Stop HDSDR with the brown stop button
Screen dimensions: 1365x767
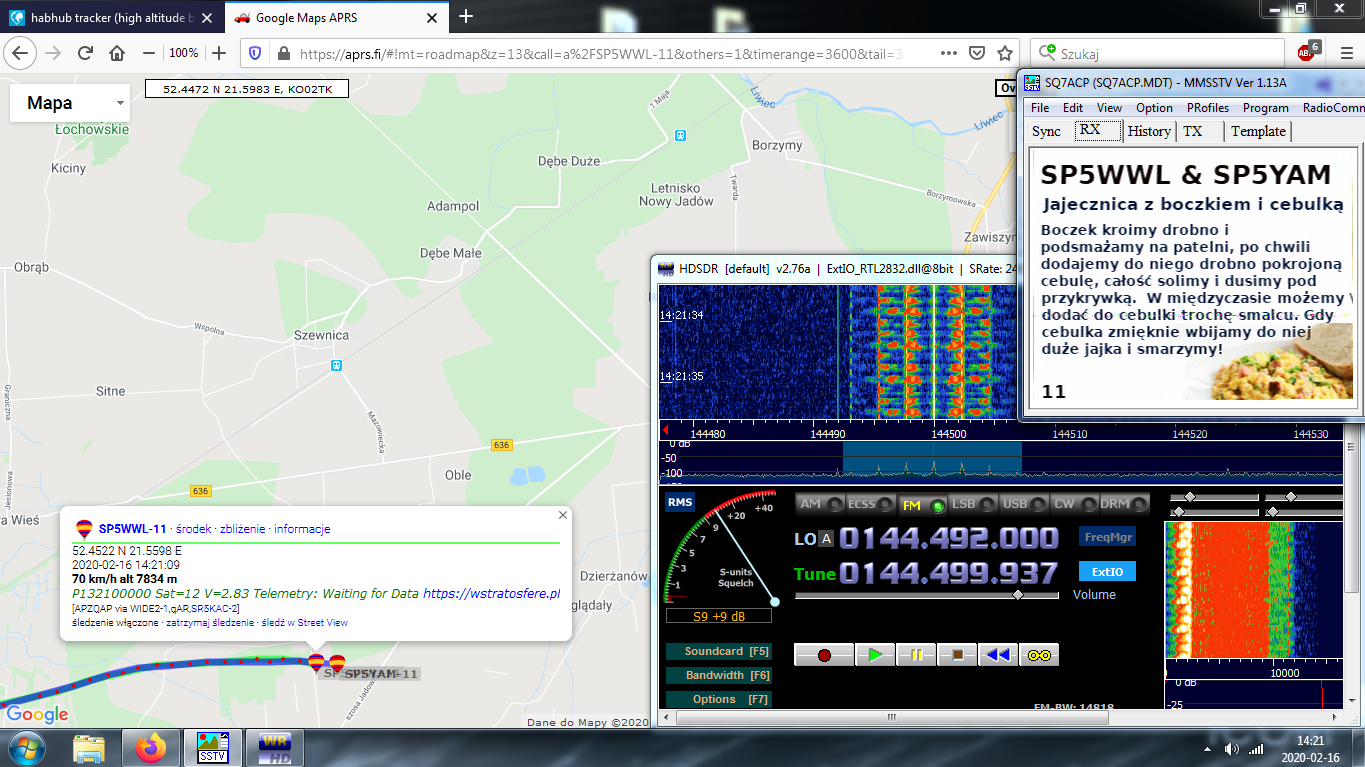[957, 655]
